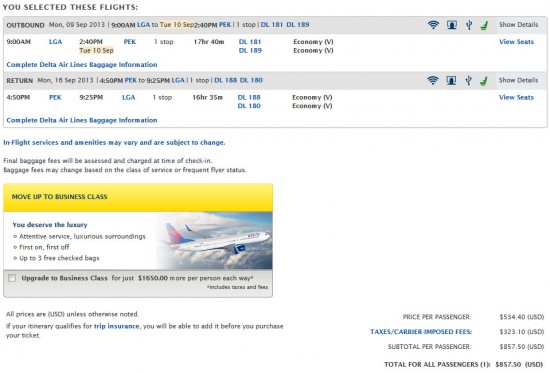The height and width of the screenshot is (373, 550).
Task: Click the return green seat icon
Action: (x=484, y=81)
